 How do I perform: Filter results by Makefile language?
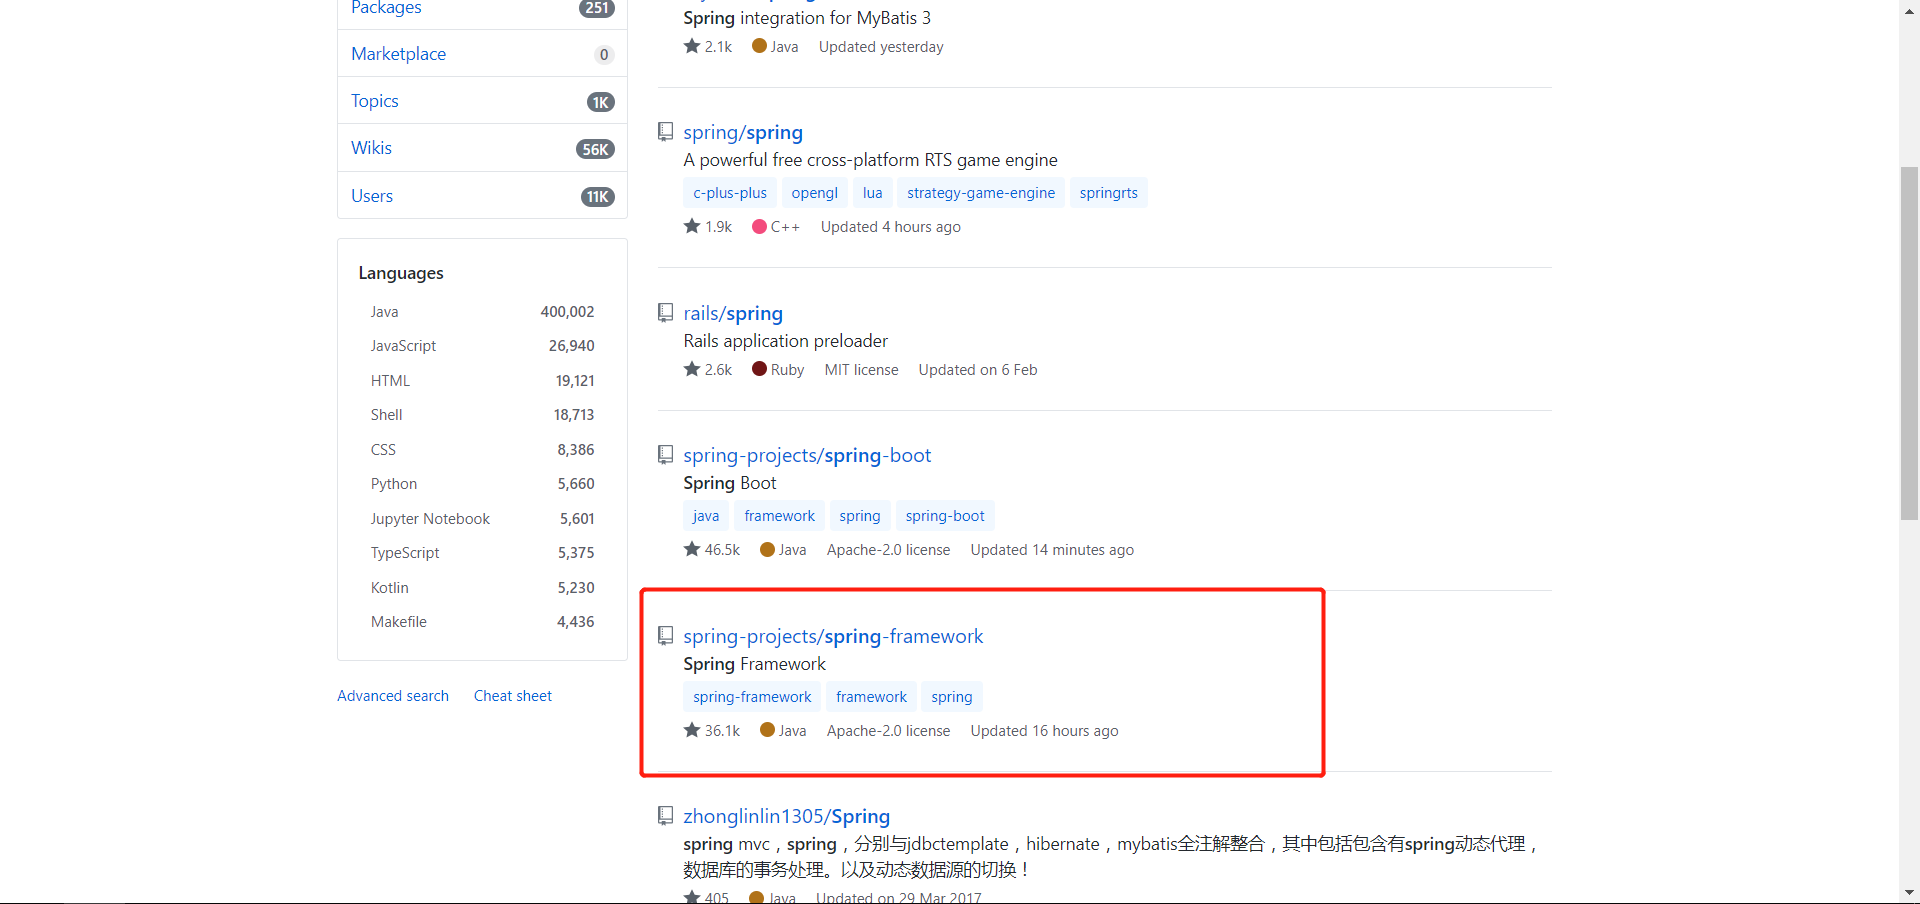click(482, 622)
